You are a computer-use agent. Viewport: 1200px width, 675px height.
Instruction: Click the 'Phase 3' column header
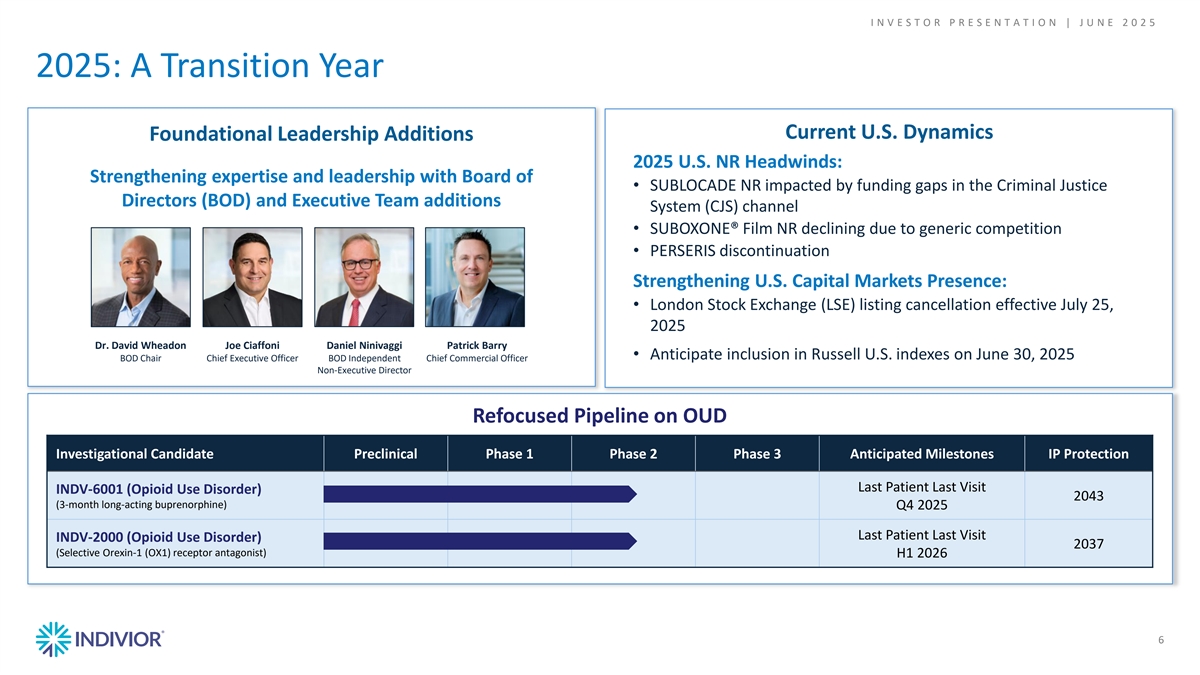point(757,454)
